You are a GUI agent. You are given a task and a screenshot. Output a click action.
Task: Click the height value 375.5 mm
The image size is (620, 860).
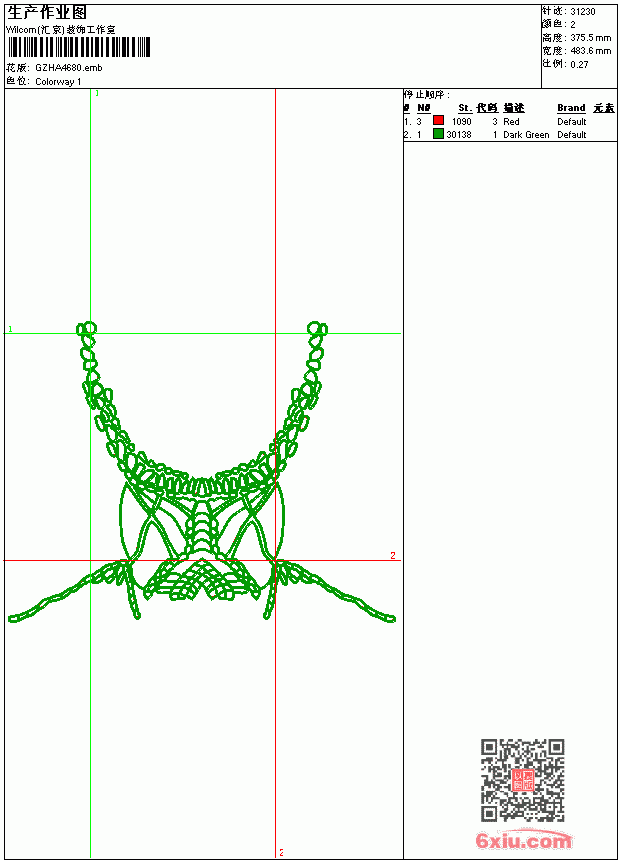coord(590,38)
